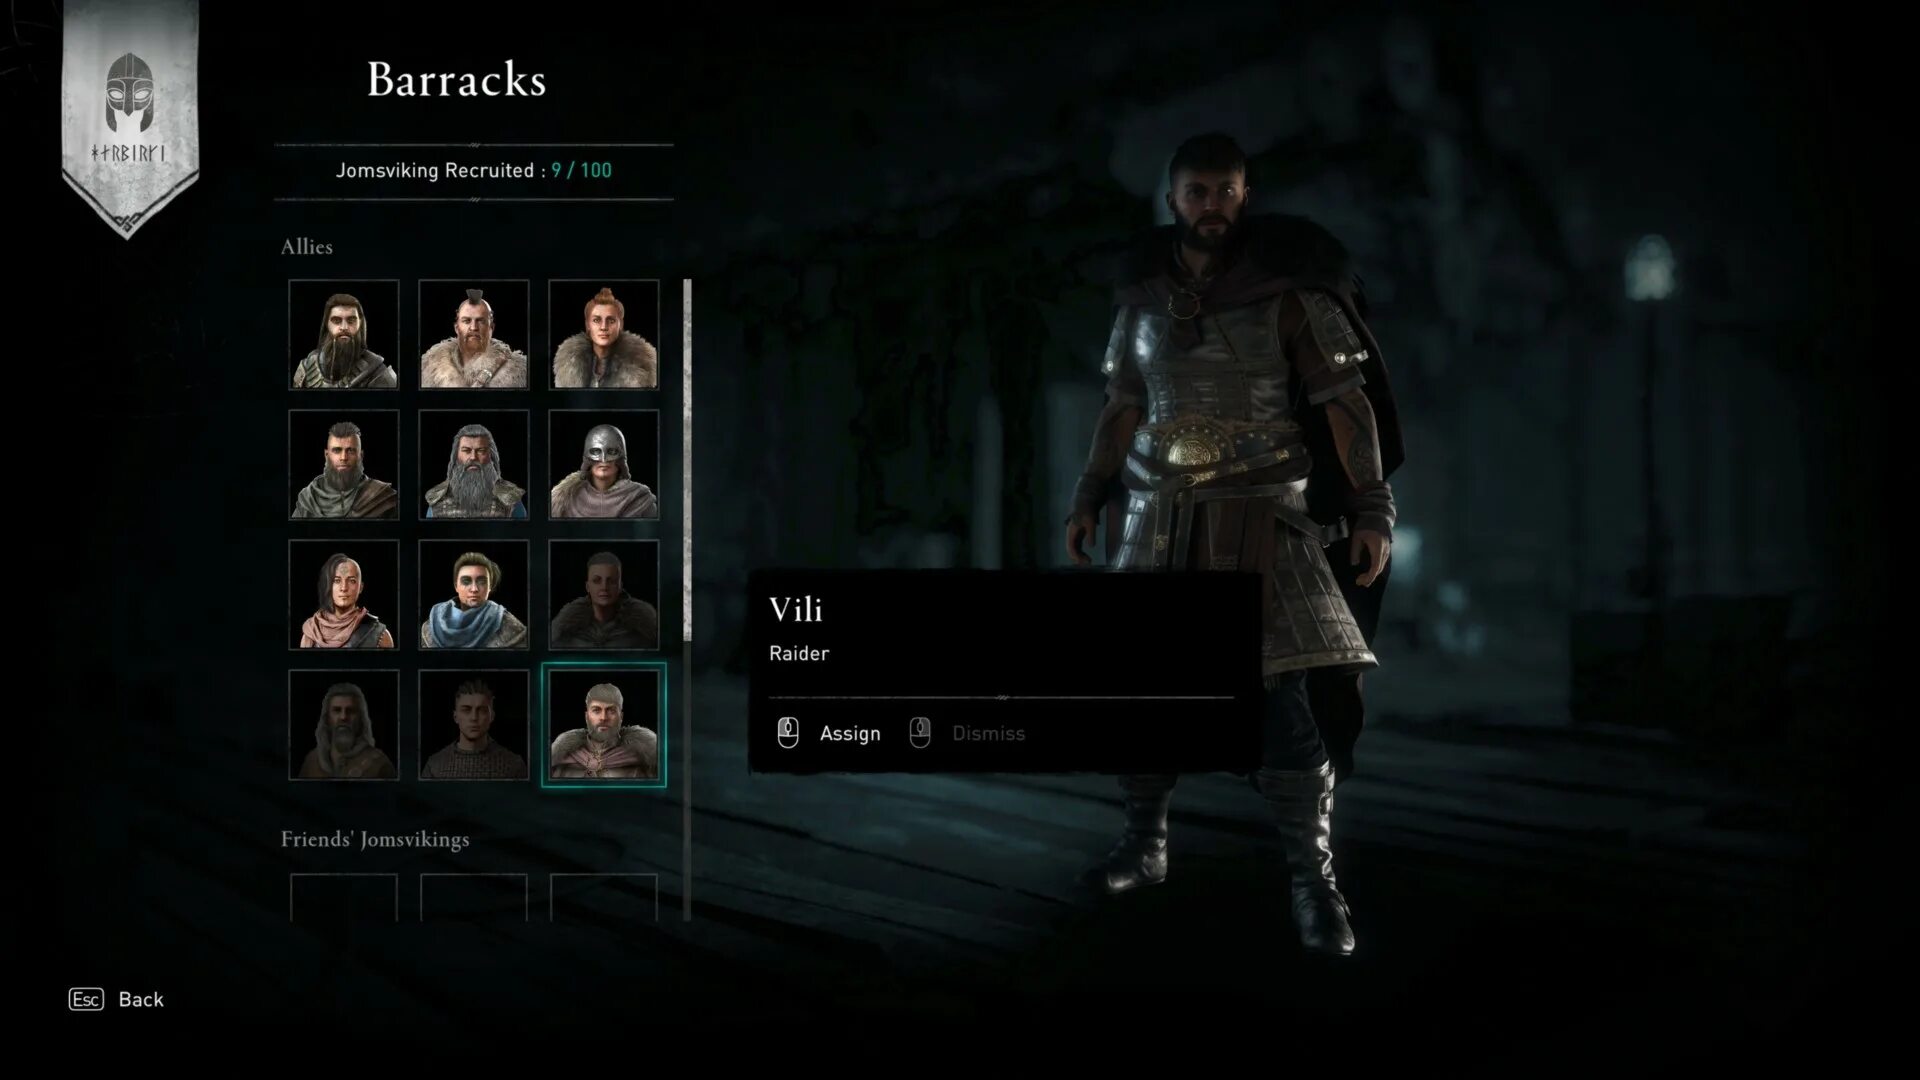The image size is (1920, 1080).
Task: Click the allies list scrollbar
Action: click(687, 460)
